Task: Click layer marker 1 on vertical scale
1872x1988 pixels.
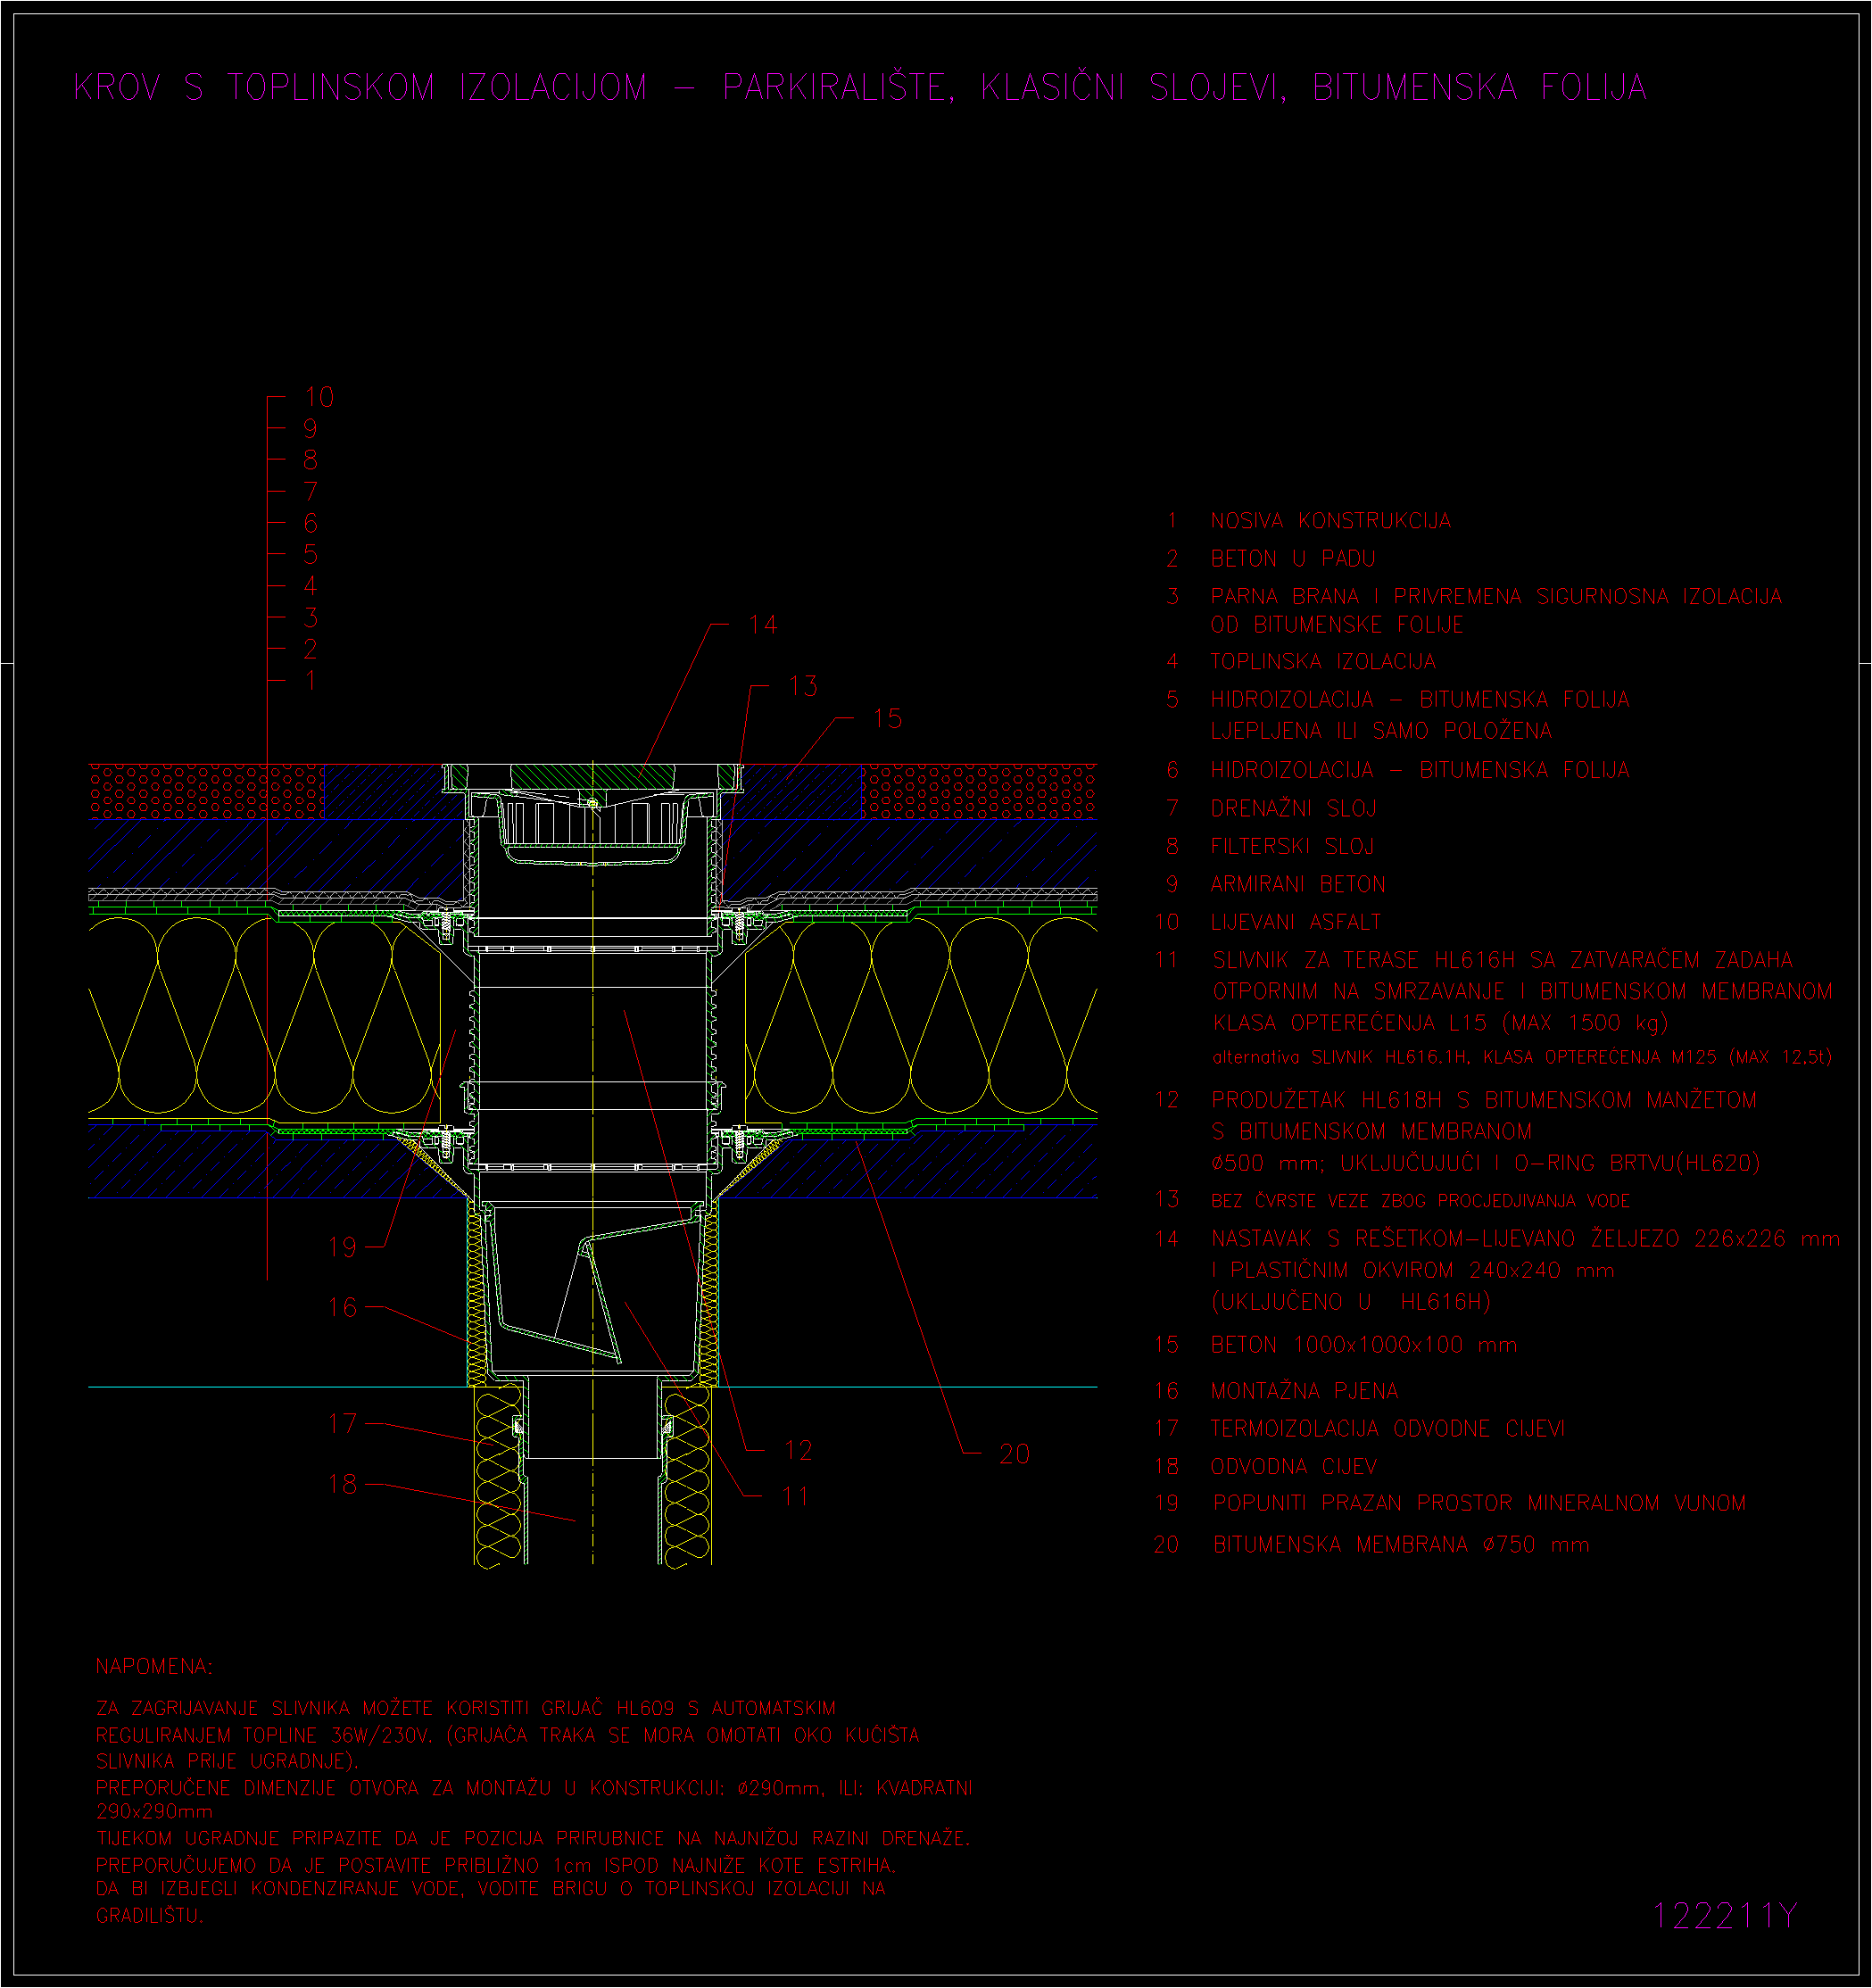Action: (x=311, y=680)
